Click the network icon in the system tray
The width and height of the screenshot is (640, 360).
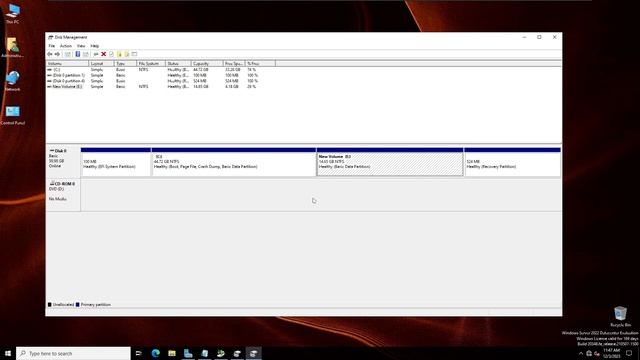pyautogui.click(x=589, y=353)
